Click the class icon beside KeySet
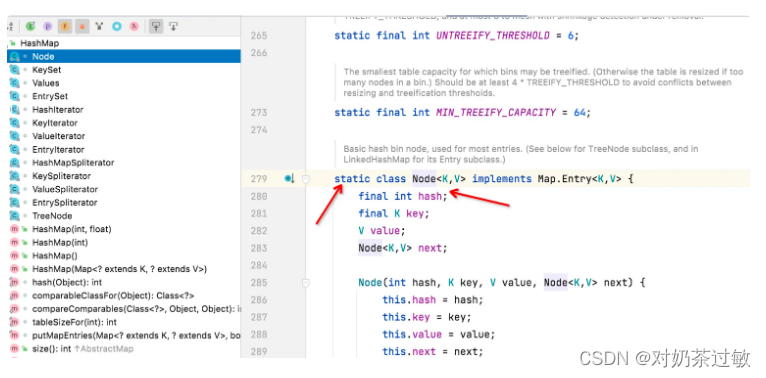Image resolution: width=766 pixels, height=378 pixels. pyautogui.click(x=15, y=70)
